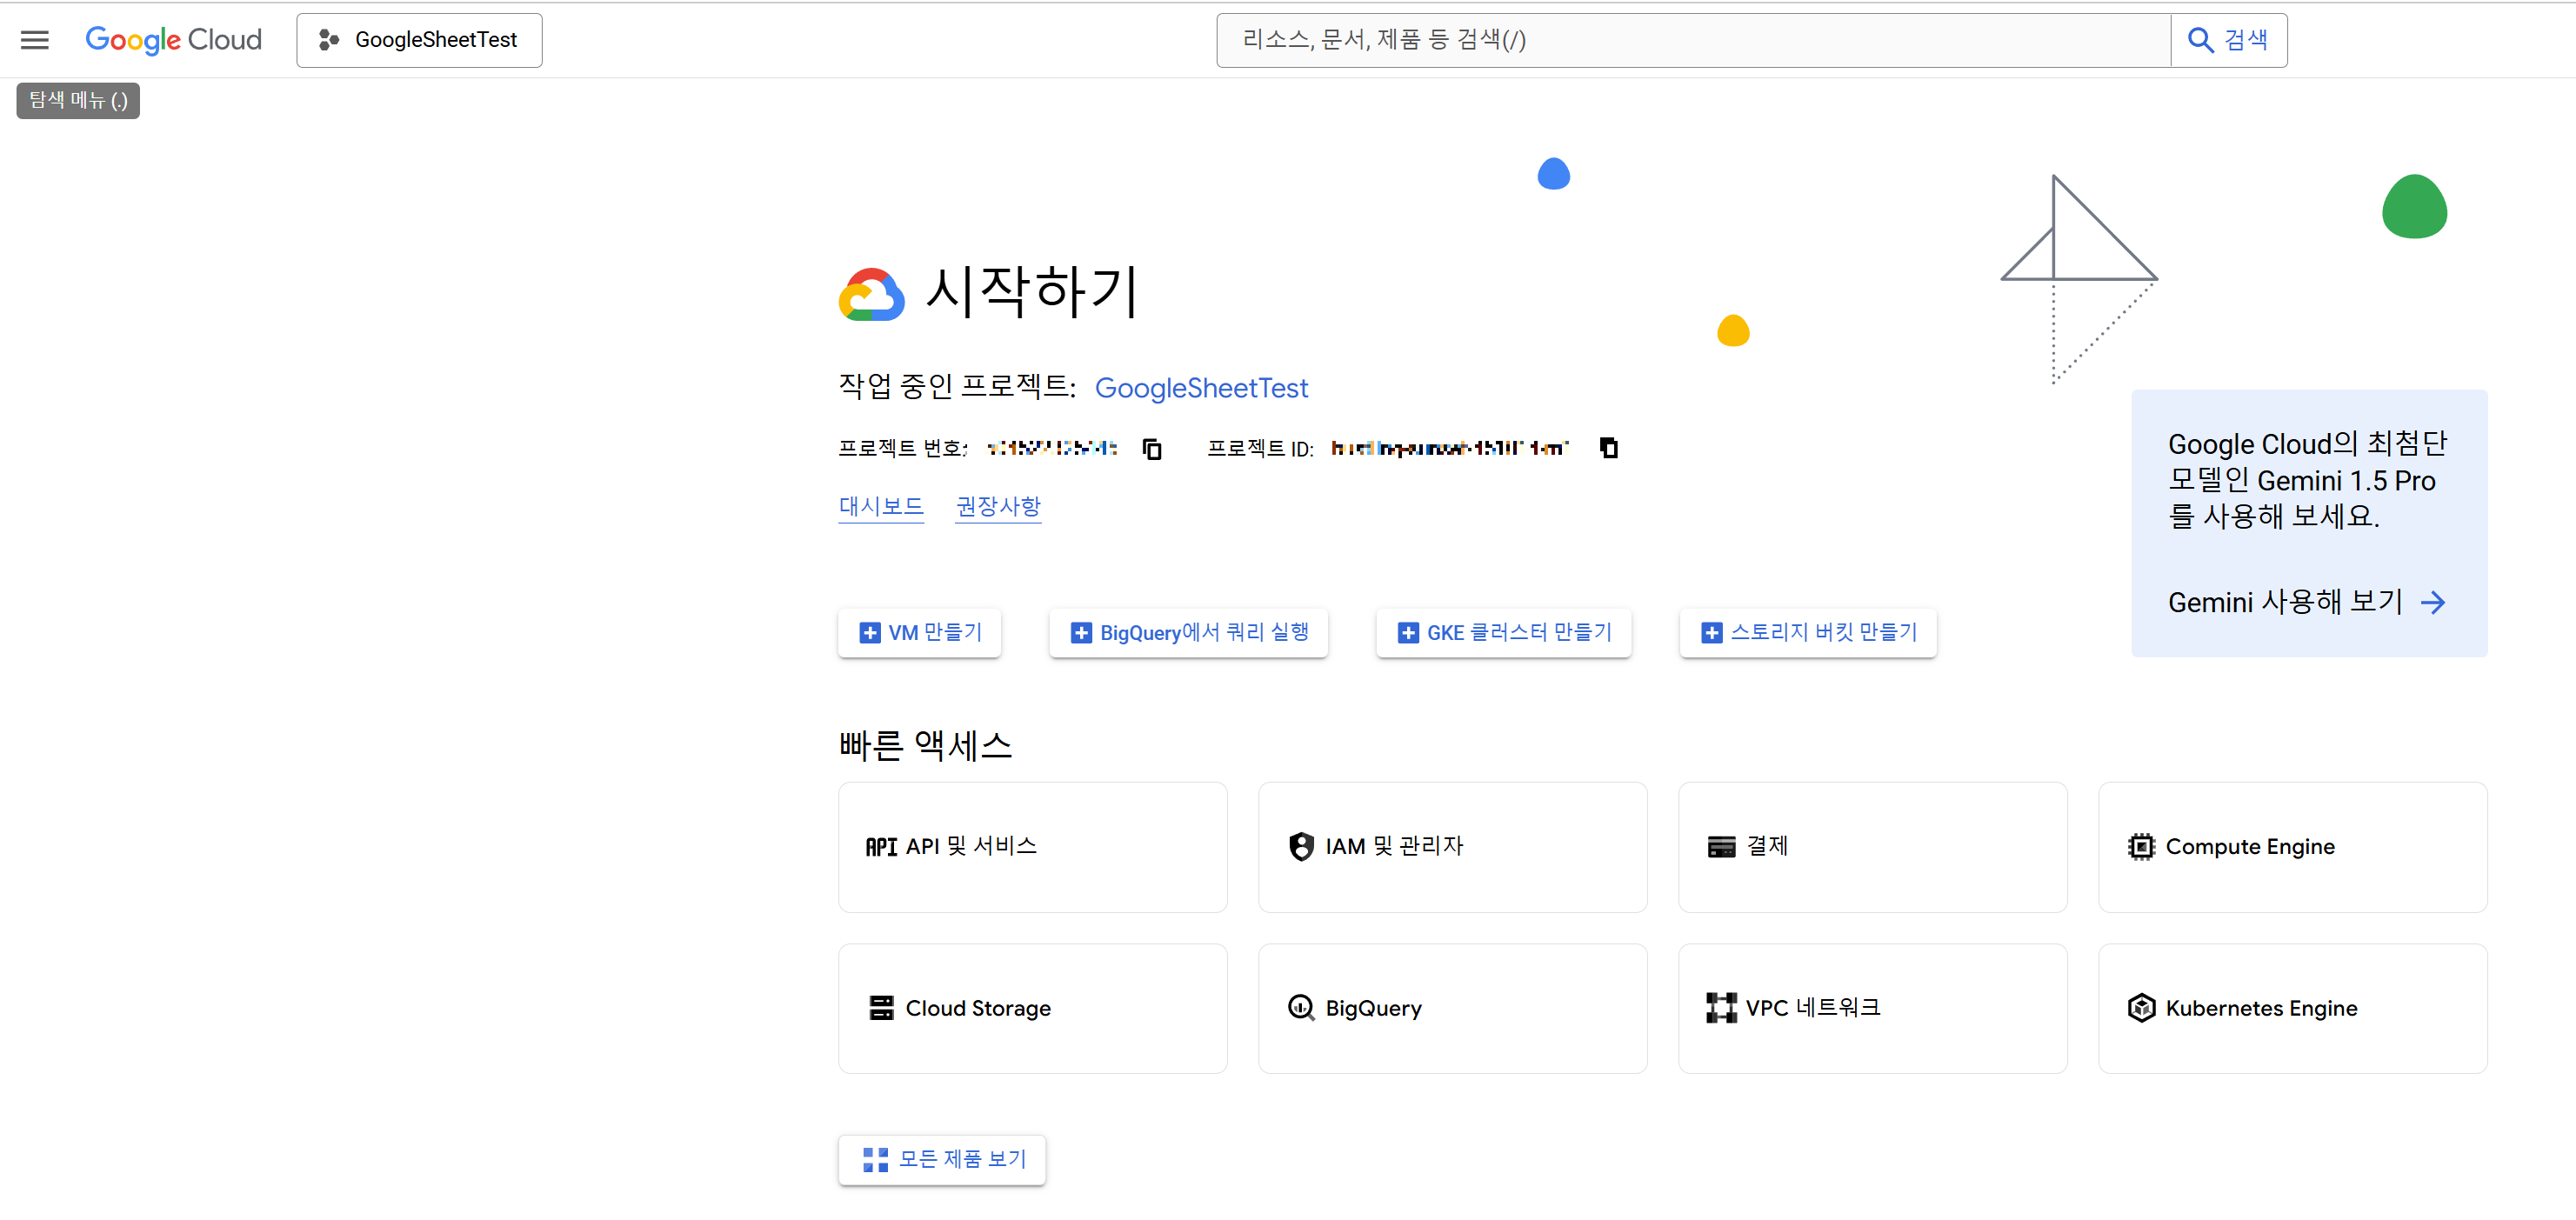Image resolution: width=2576 pixels, height=1220 pixels.
Task: Click GKE 클러스터 만들기 button
Action: (1503, 632)
